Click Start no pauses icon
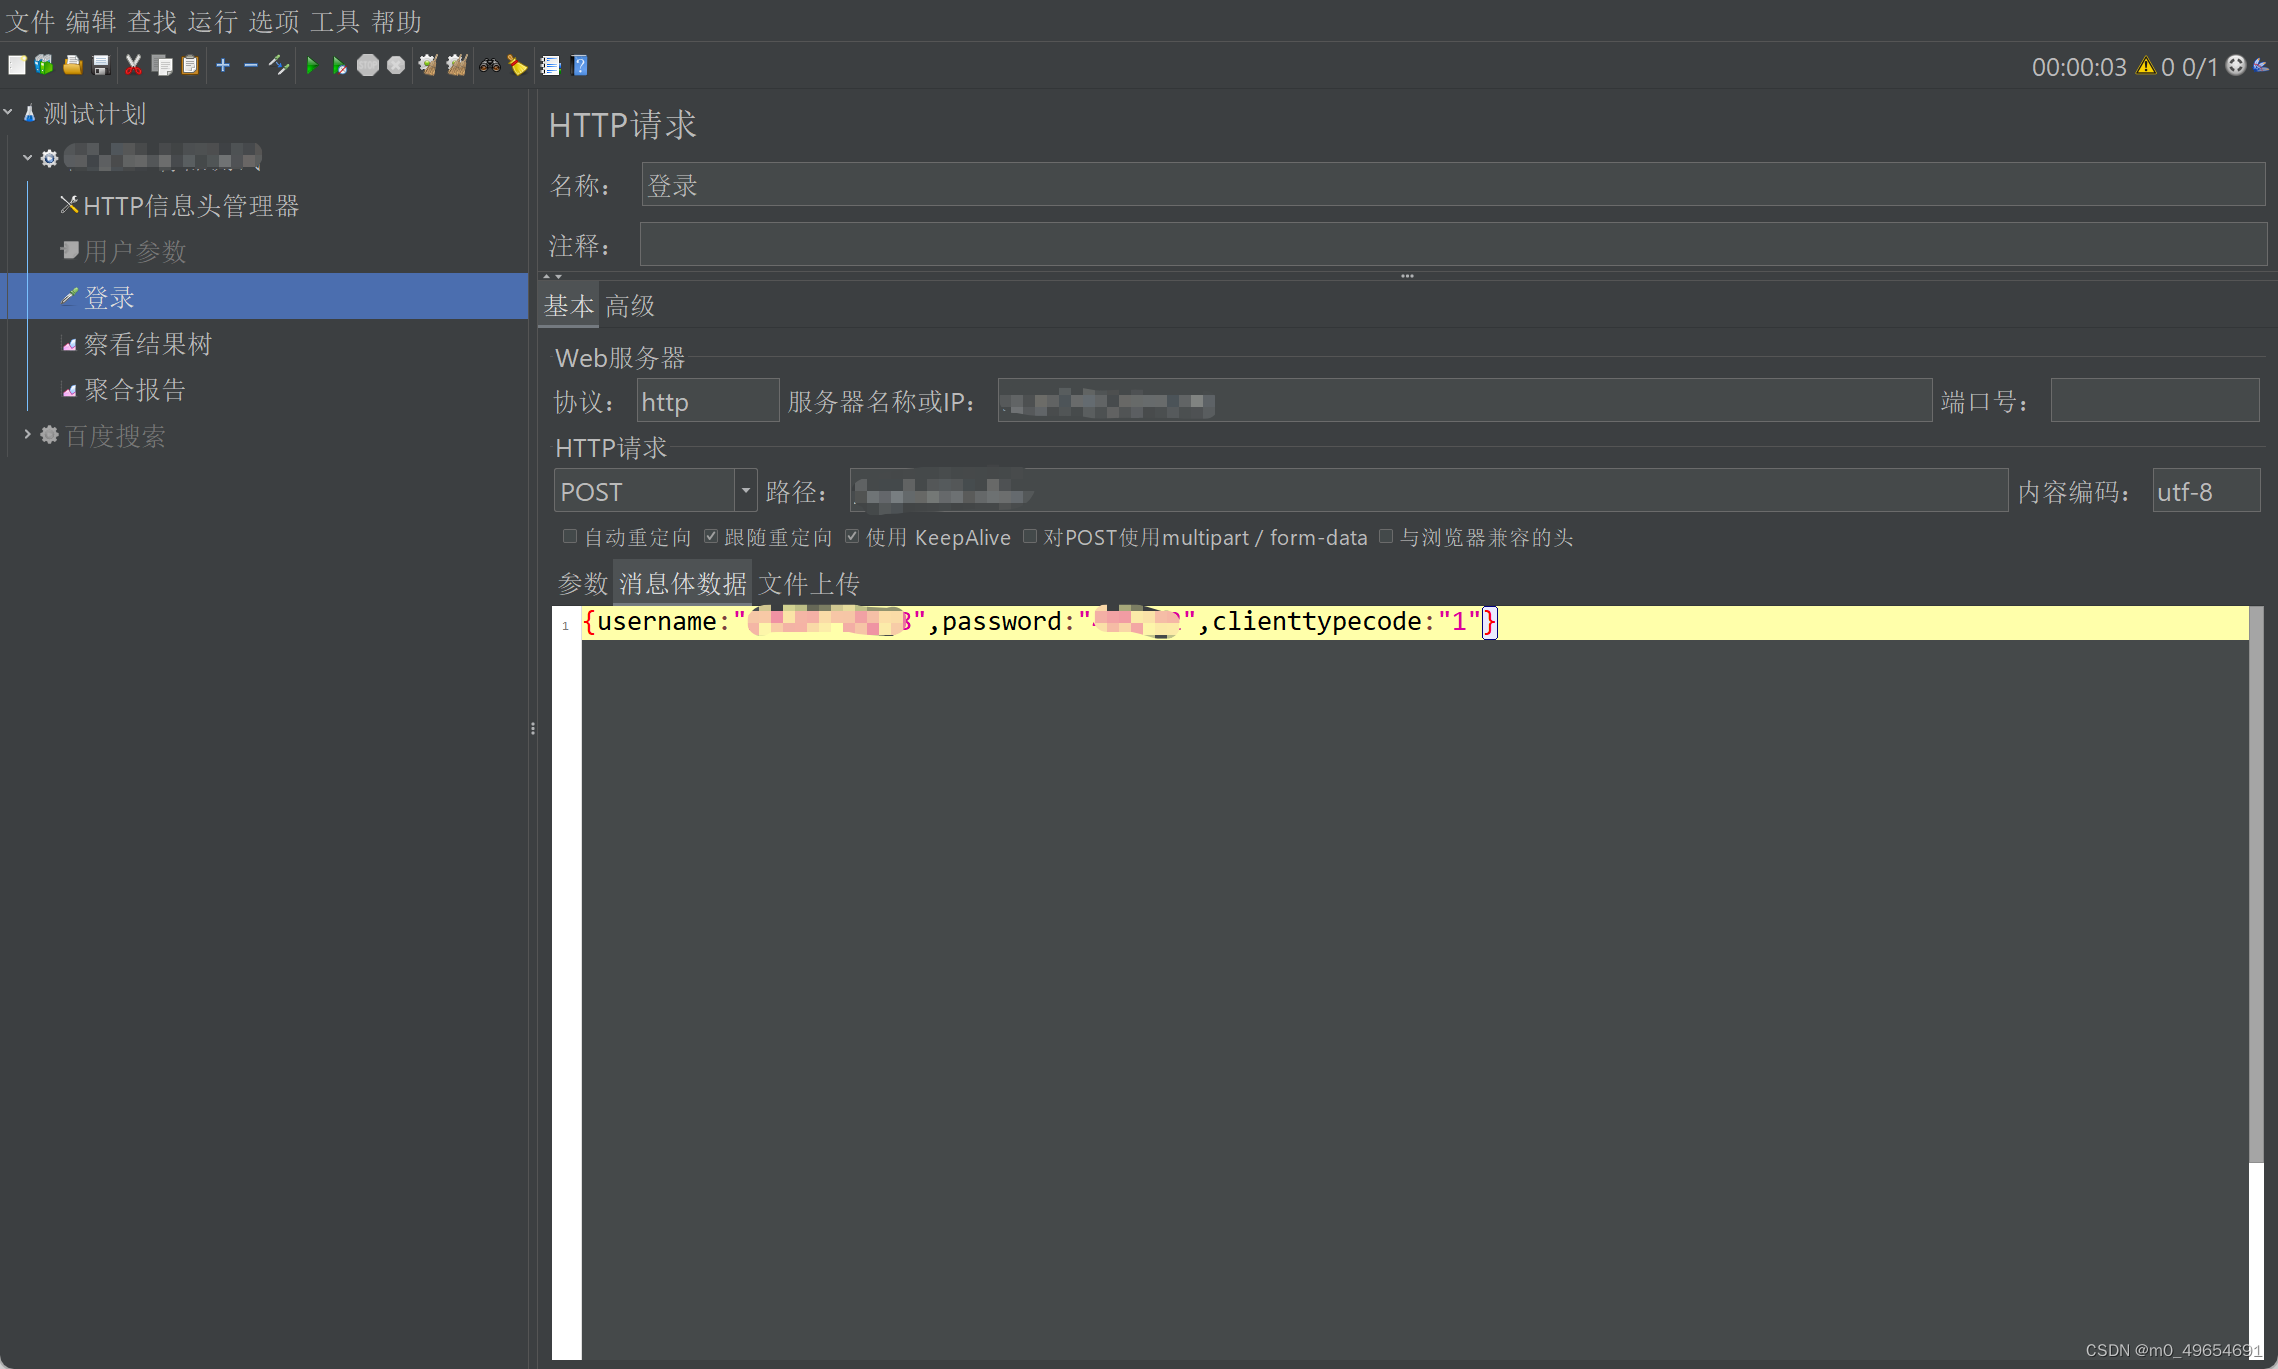Image resolution: width=2278 pixels, height=1369 pixels. (x=340, y=66)
